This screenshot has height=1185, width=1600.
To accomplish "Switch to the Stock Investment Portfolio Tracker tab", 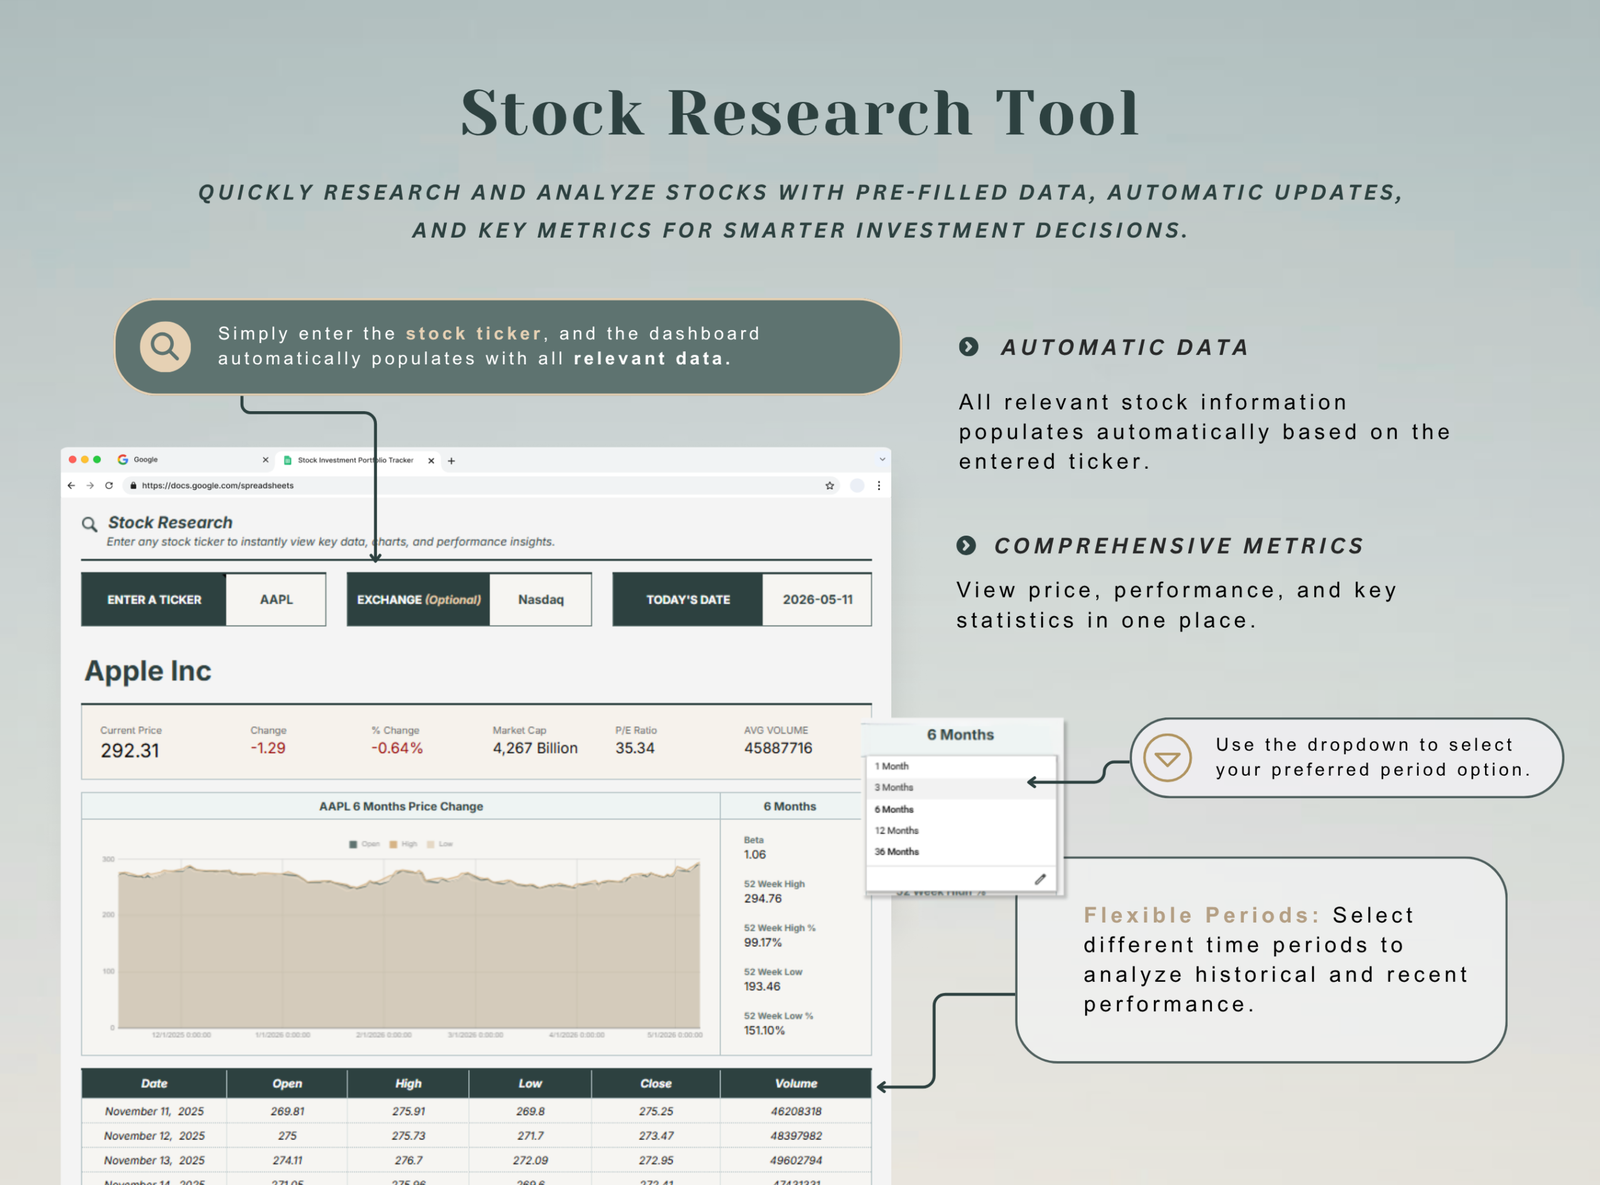I will pyautogui.click(x=359, y=461).
